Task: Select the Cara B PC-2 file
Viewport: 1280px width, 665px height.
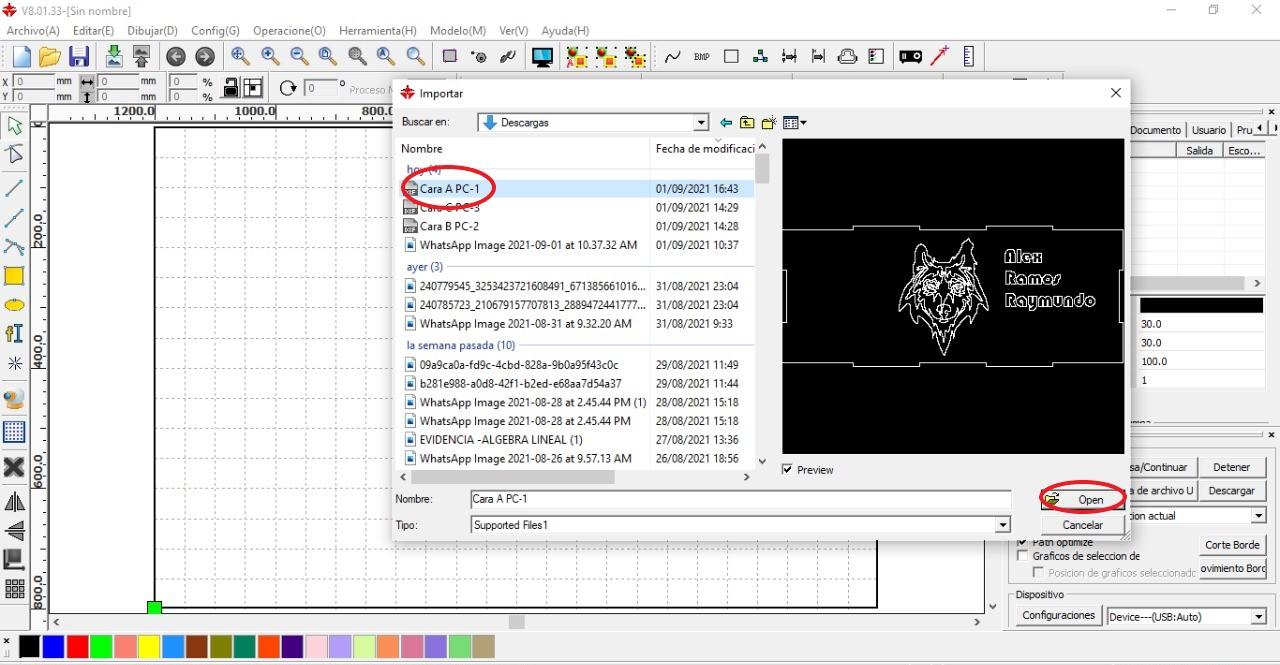Action: click(450, 226)
